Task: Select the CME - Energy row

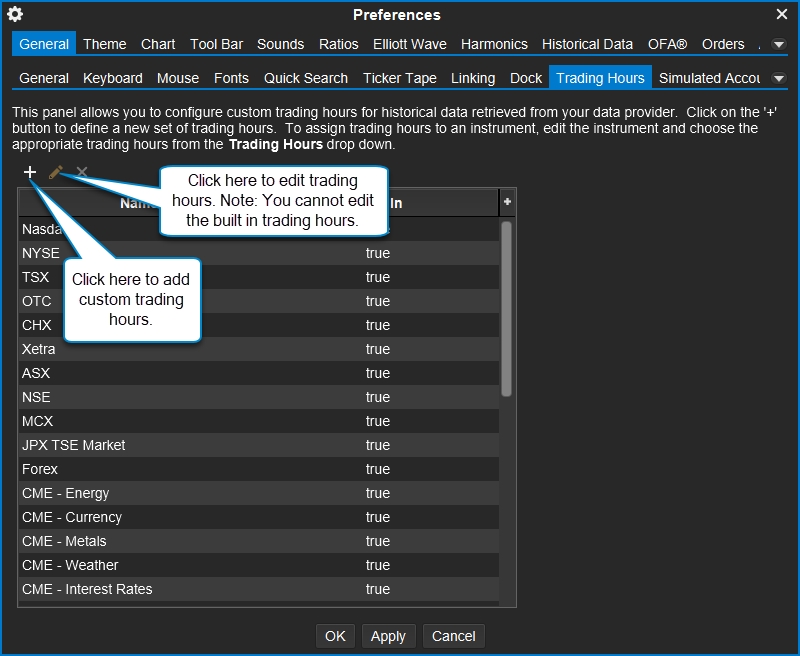Action: pyautogui.click(x=66, y=493)
